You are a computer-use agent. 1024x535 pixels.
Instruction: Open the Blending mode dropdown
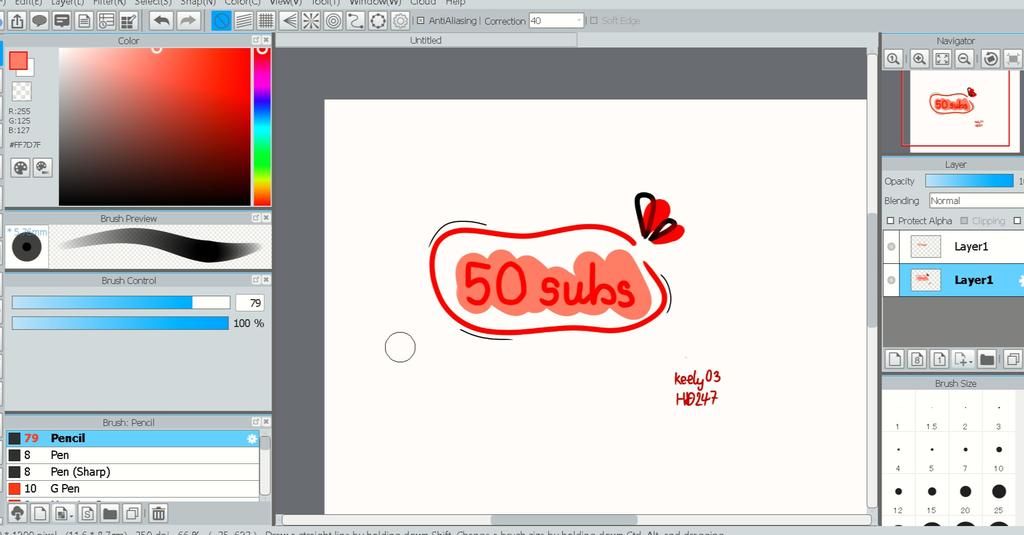click(x=976, y=201)
